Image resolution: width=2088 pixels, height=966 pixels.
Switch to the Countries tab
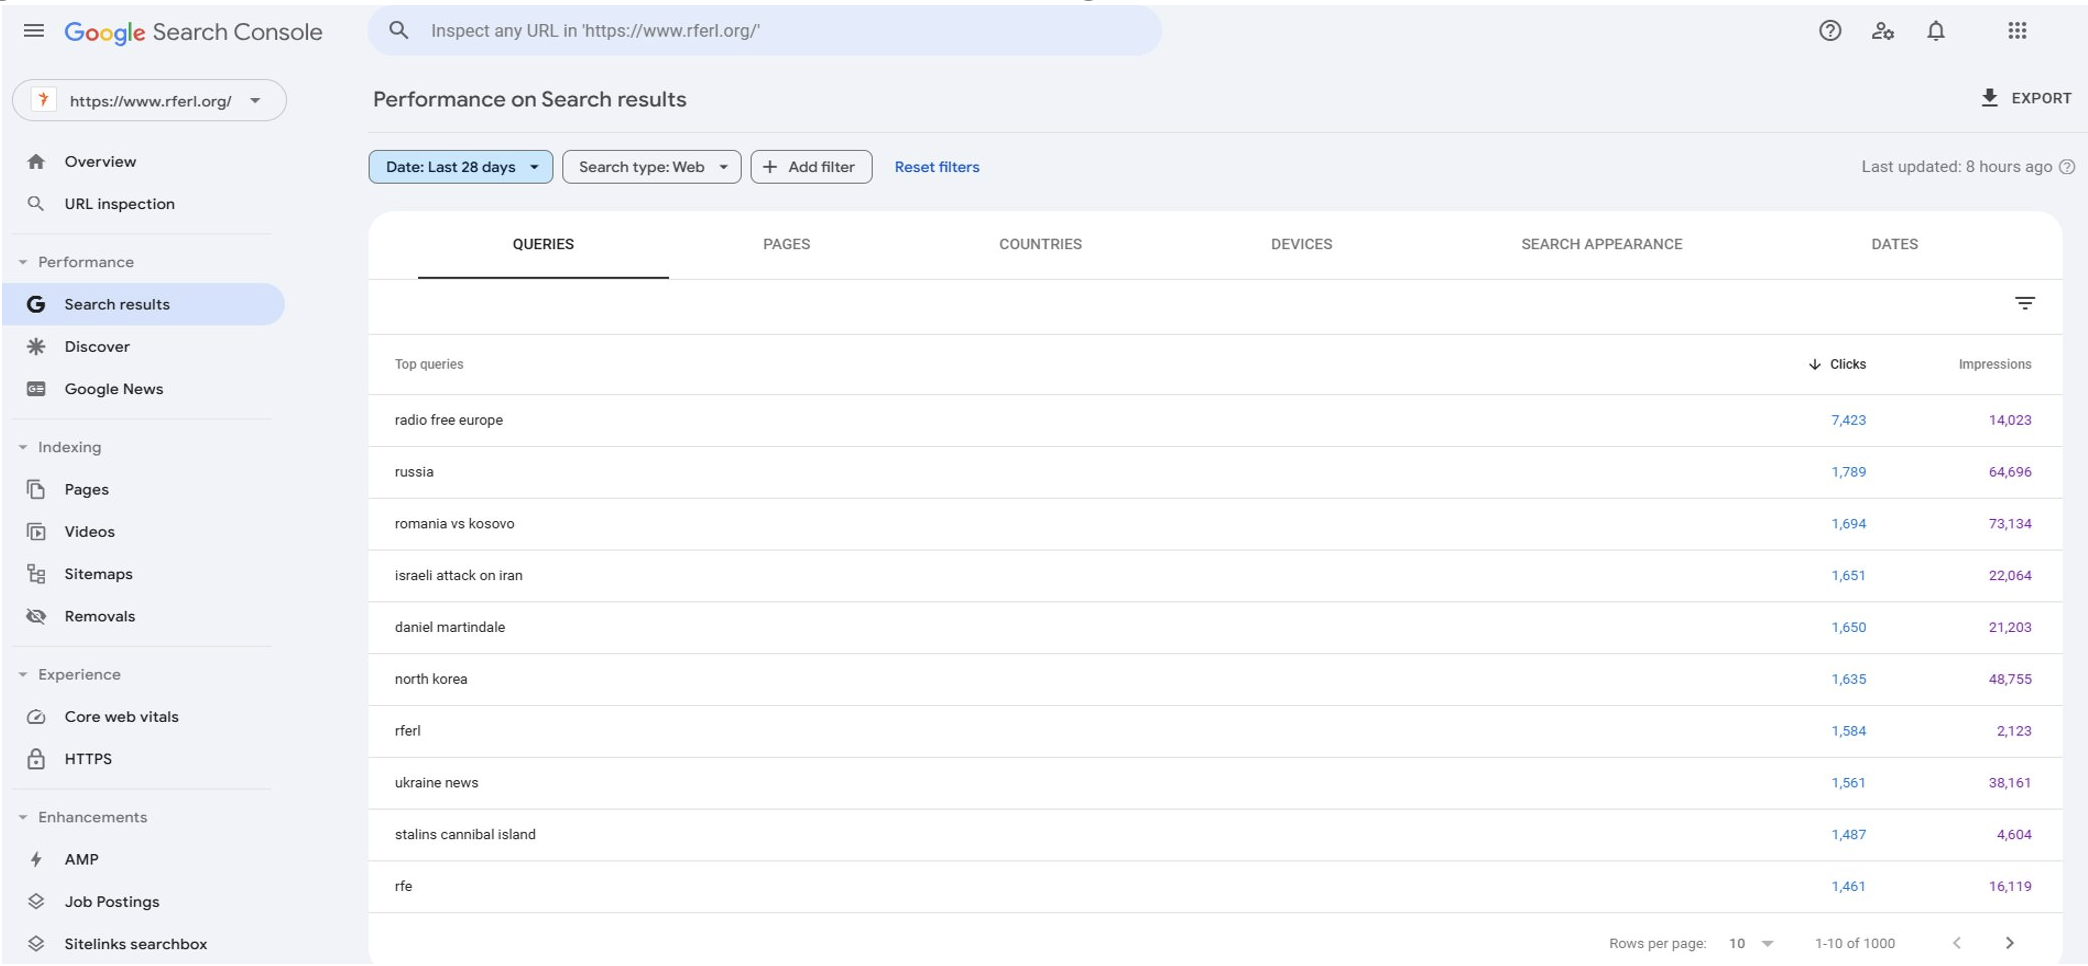[1040, 245]
